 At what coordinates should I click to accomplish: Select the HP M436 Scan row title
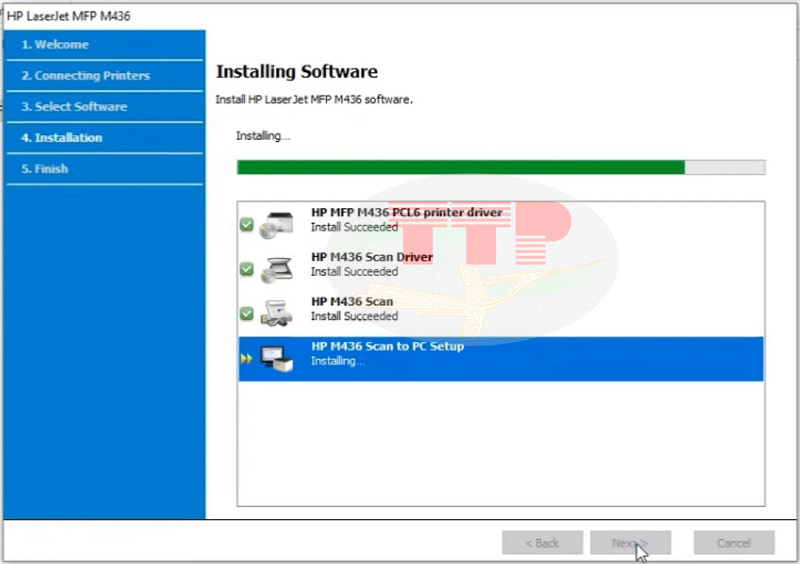(352, 302)
